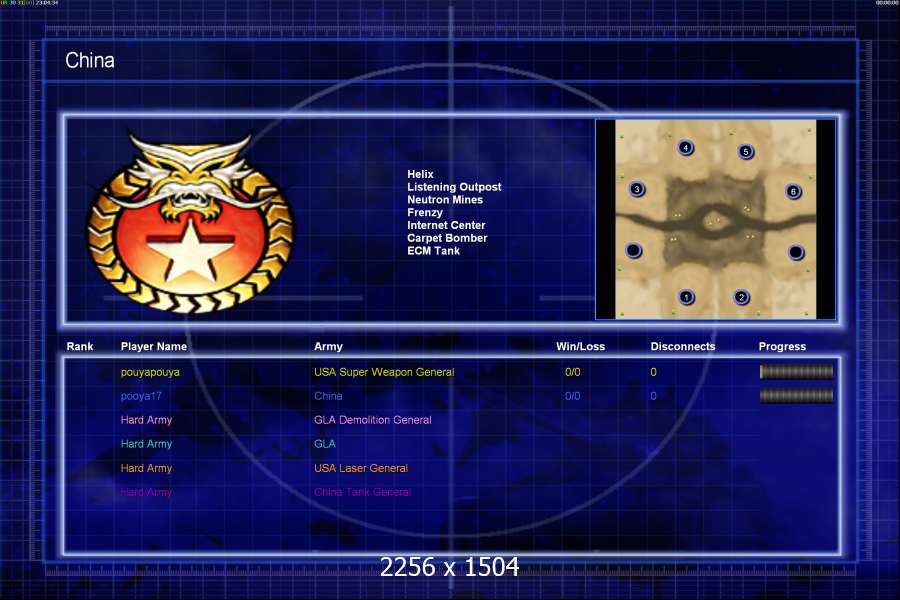Select Hard Army in USA Laser General row
The image size is (900, 600).
pos(146,468)
